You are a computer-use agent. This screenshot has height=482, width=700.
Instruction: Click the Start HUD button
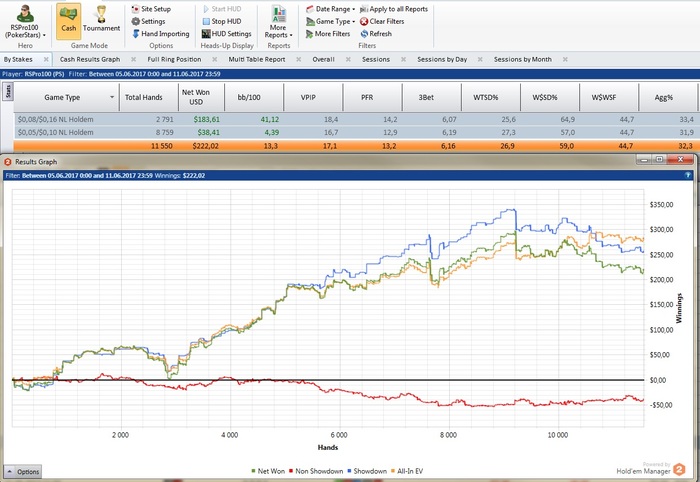pyautogui.click(x=221, y=9)
